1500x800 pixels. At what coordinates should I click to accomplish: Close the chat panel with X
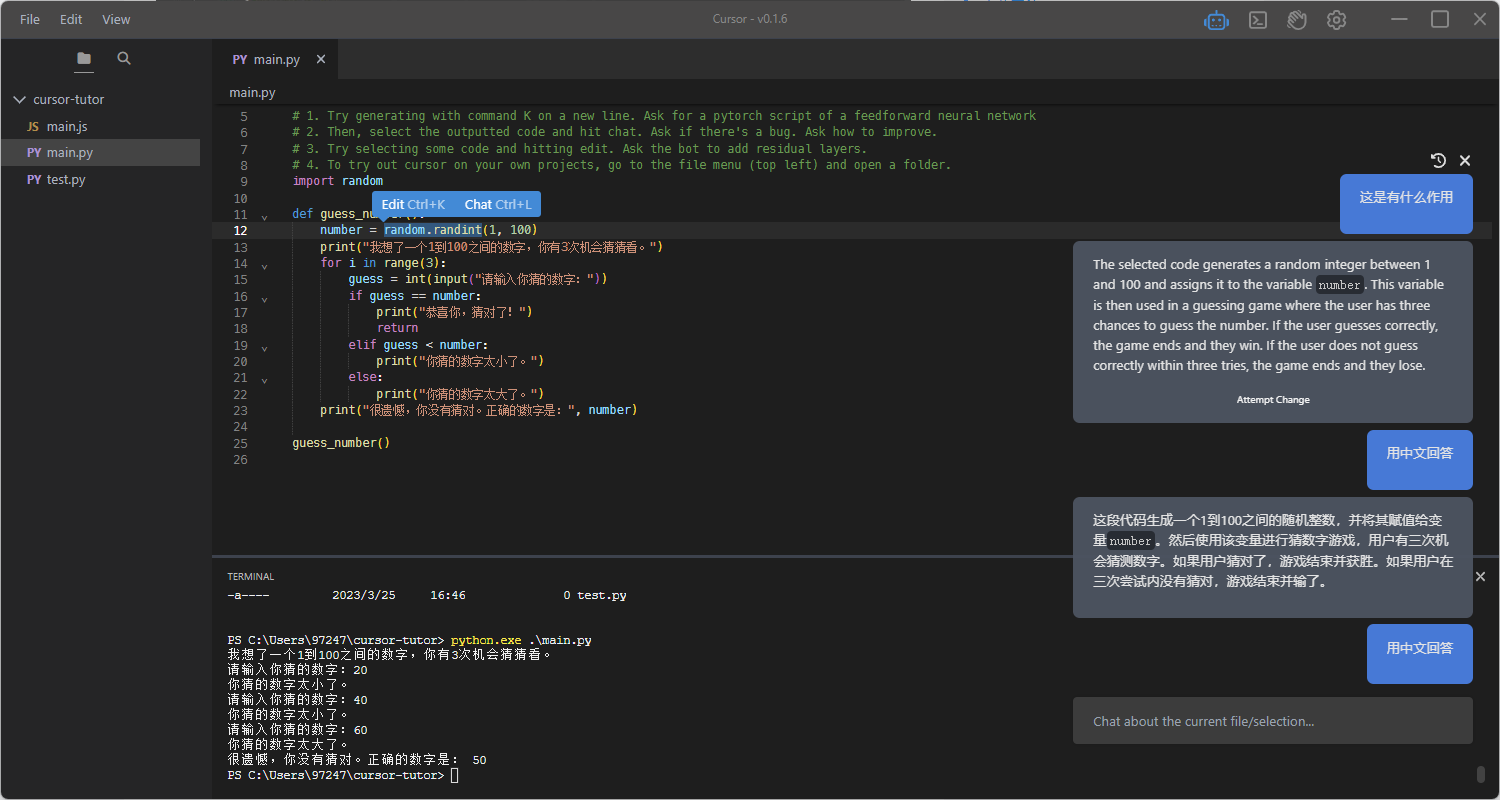[x=1465, y=160]
